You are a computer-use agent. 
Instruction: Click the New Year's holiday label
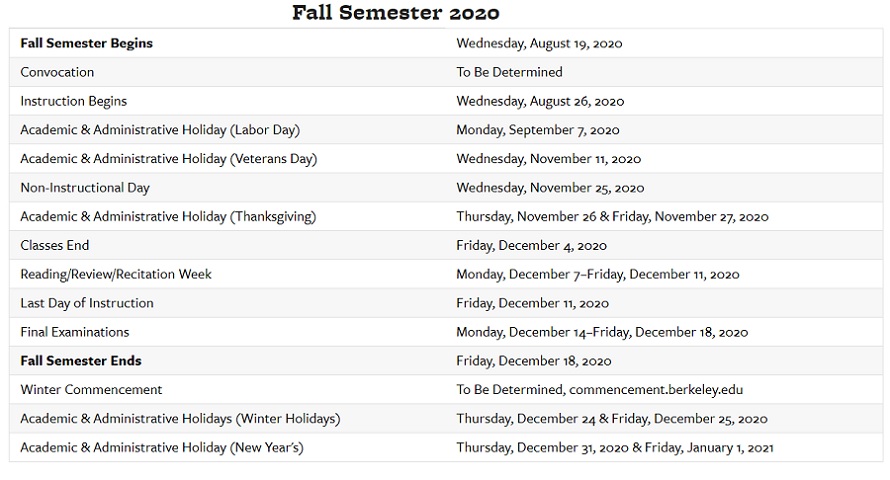tap(162, 448)
